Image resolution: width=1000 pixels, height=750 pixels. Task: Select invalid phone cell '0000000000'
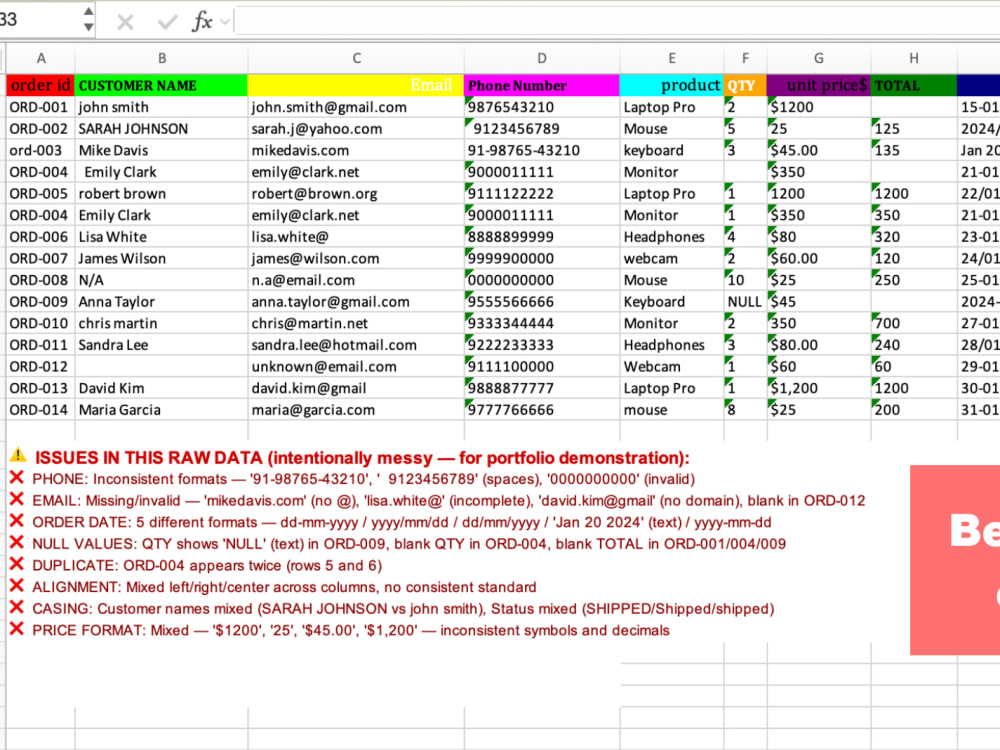(542, 281)
